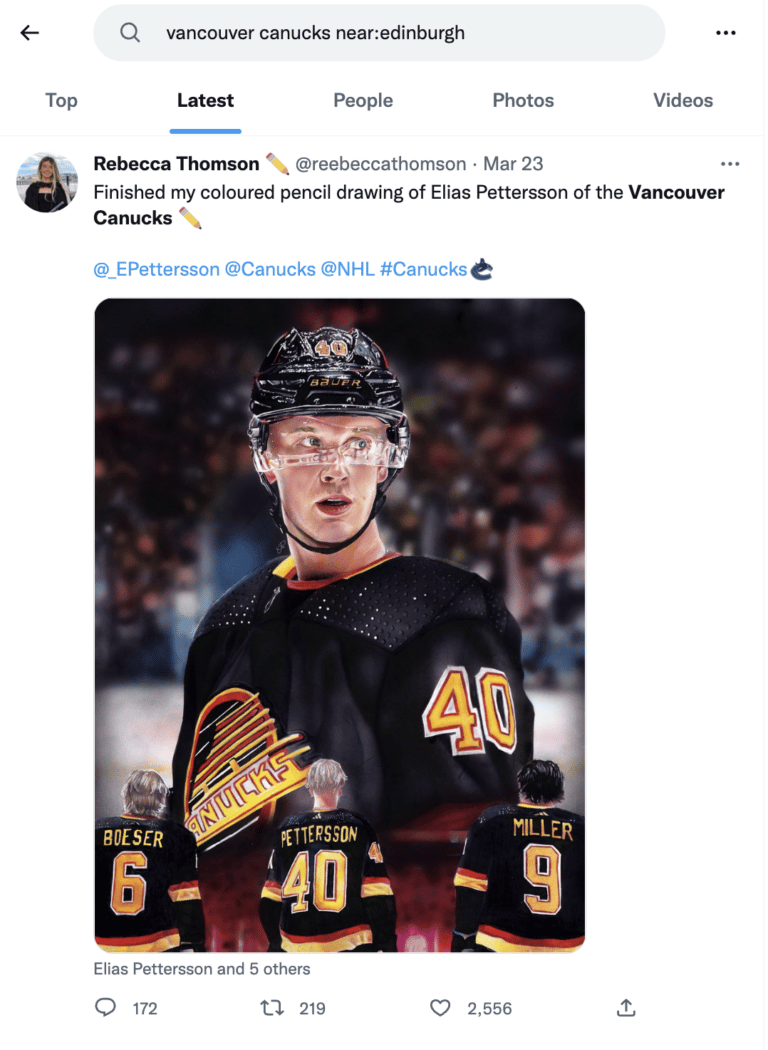Switch to the People tab
Viewport: 768px width, 1050px height.
363,100
